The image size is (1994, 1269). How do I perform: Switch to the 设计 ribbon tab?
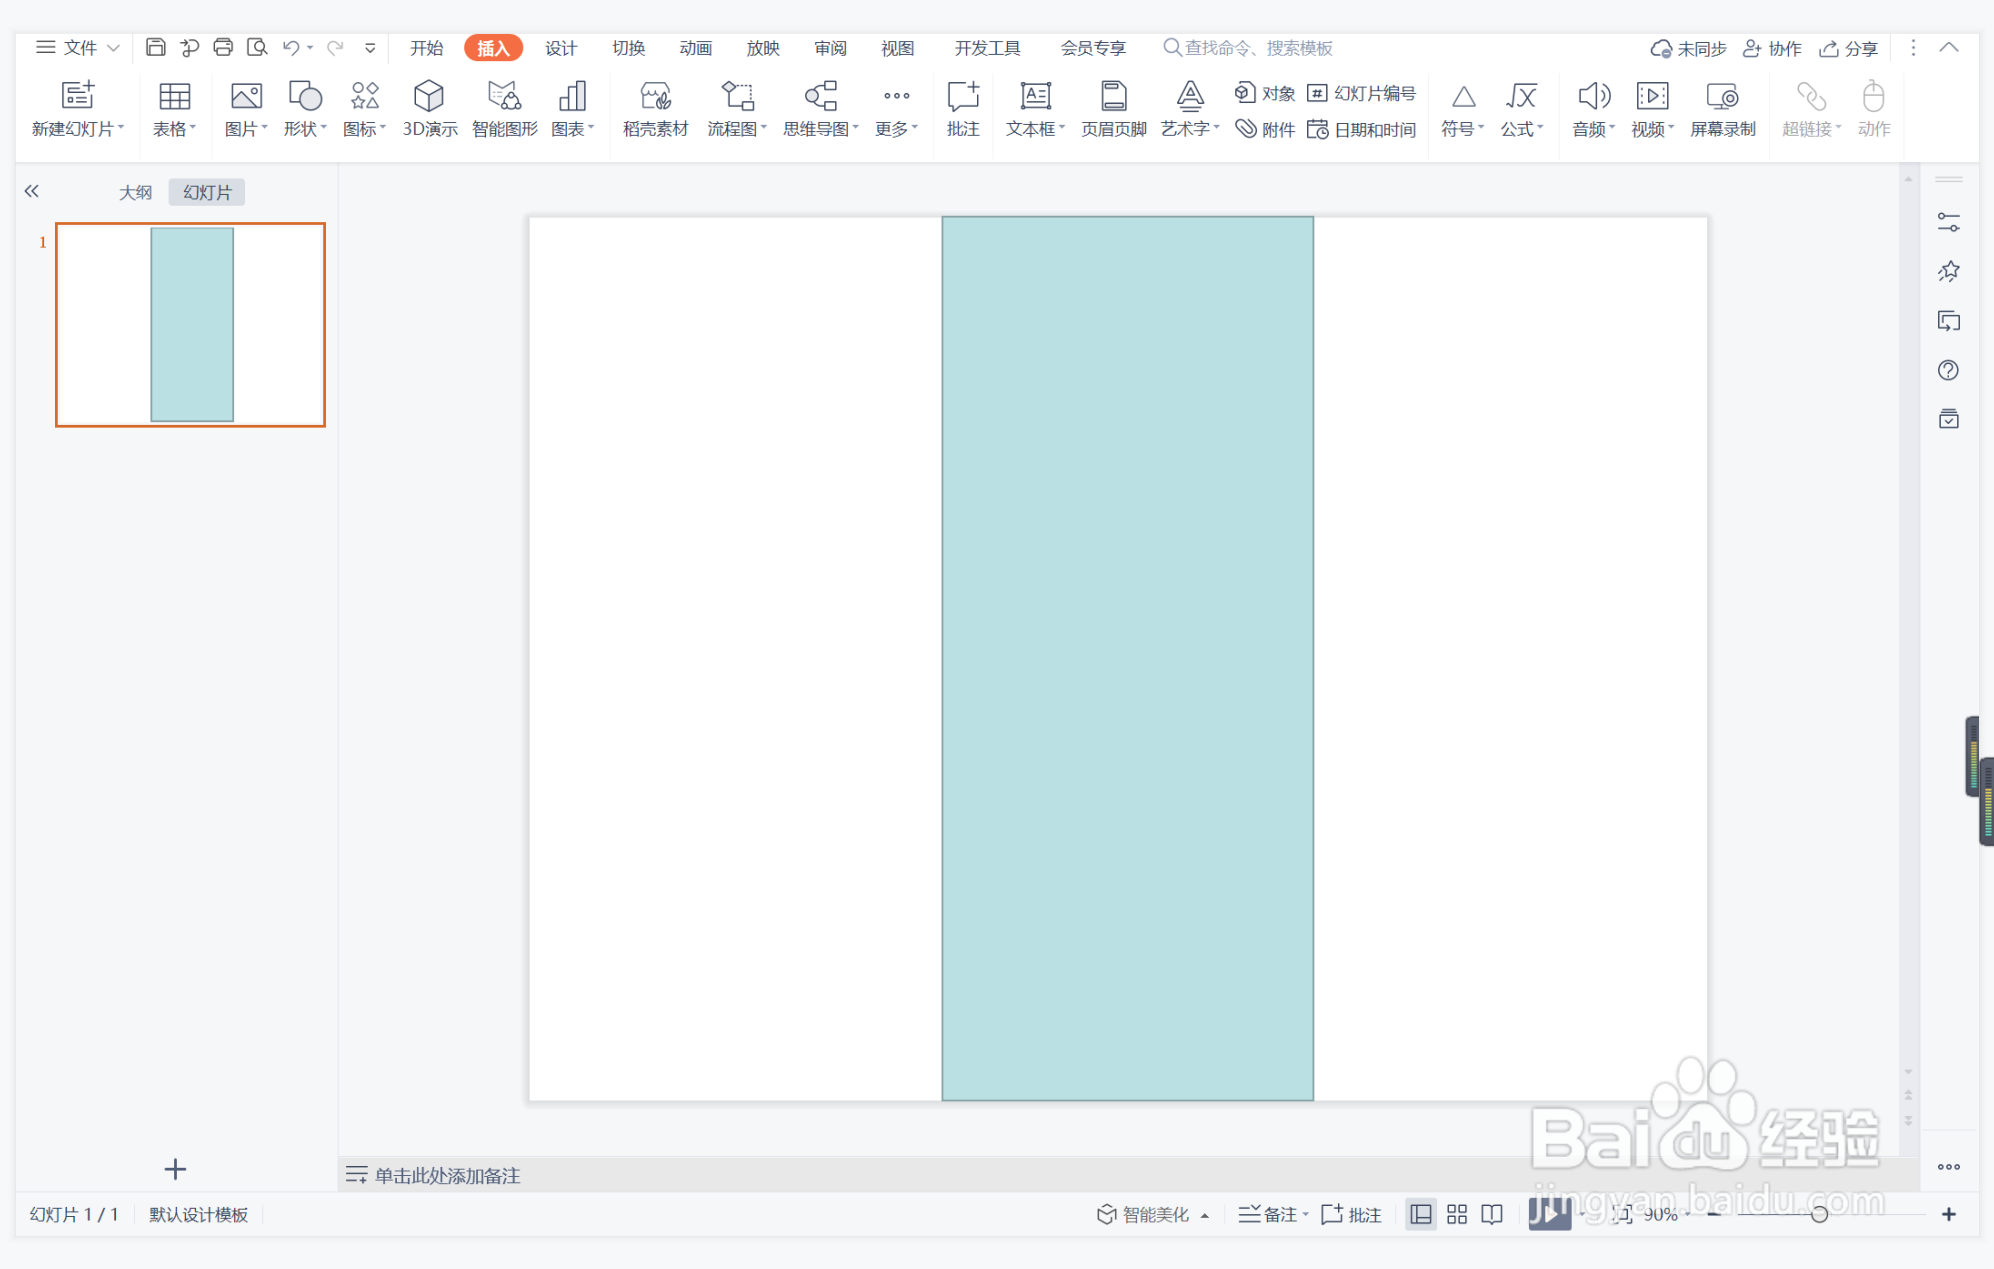pyautogui.click(x=561, y=48)
